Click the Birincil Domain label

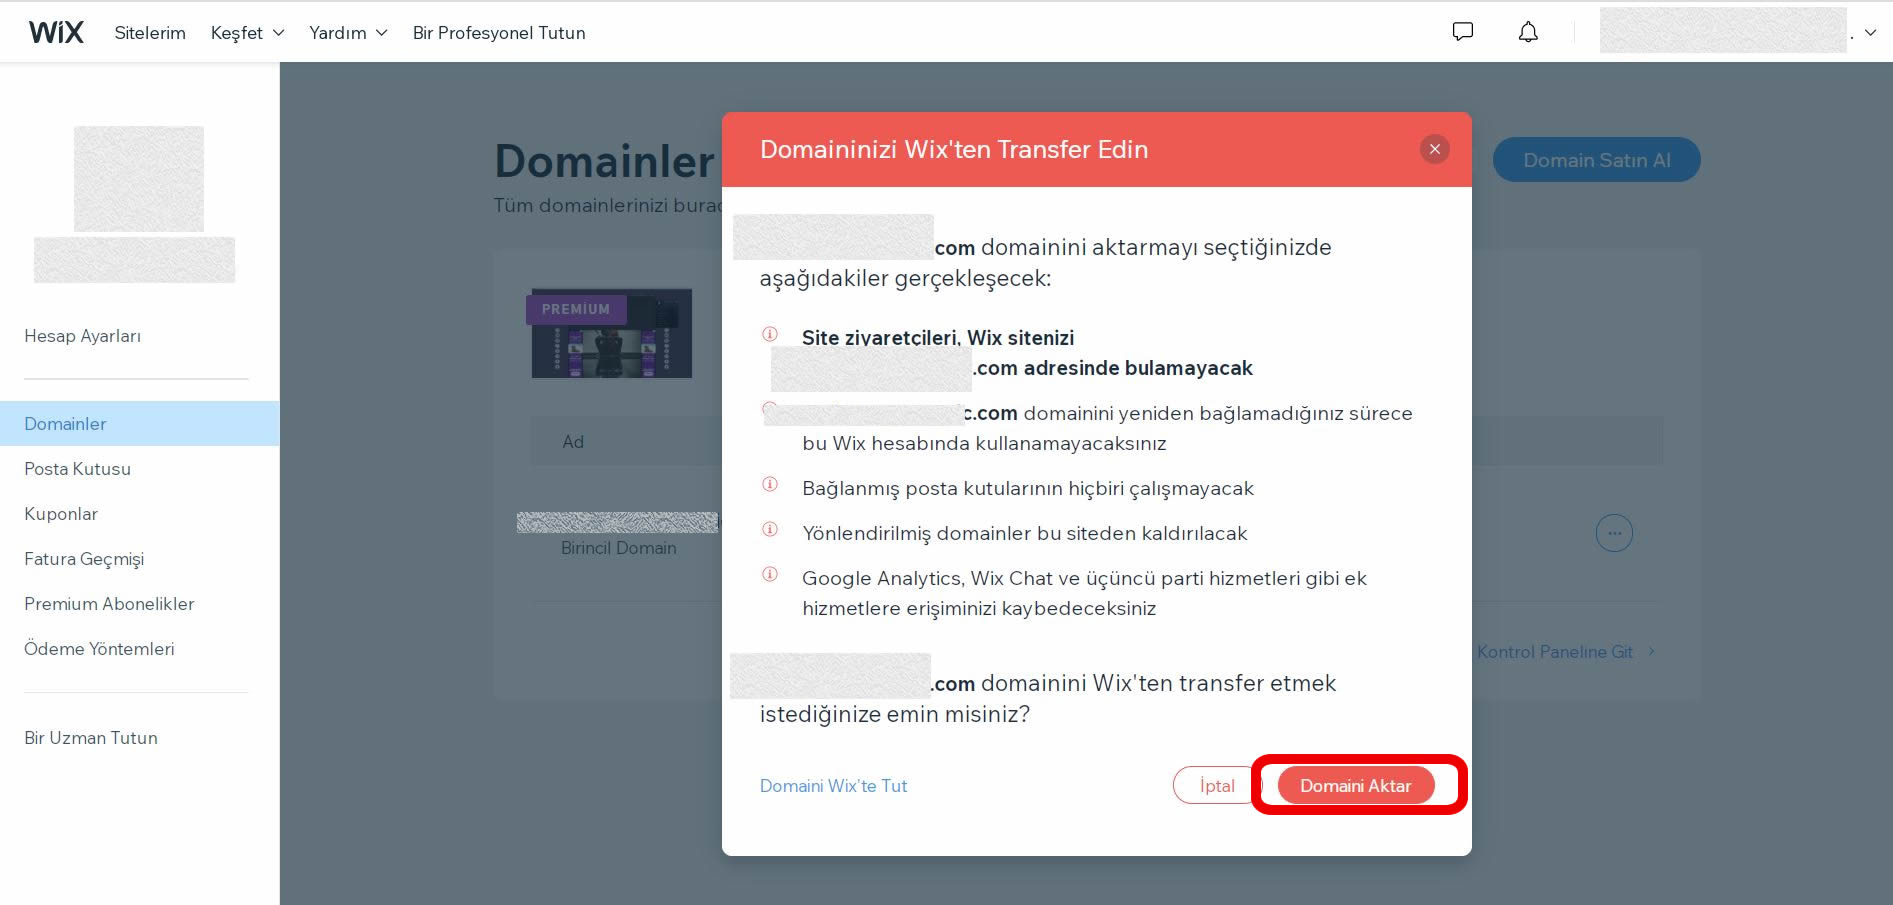pos(618,548)
